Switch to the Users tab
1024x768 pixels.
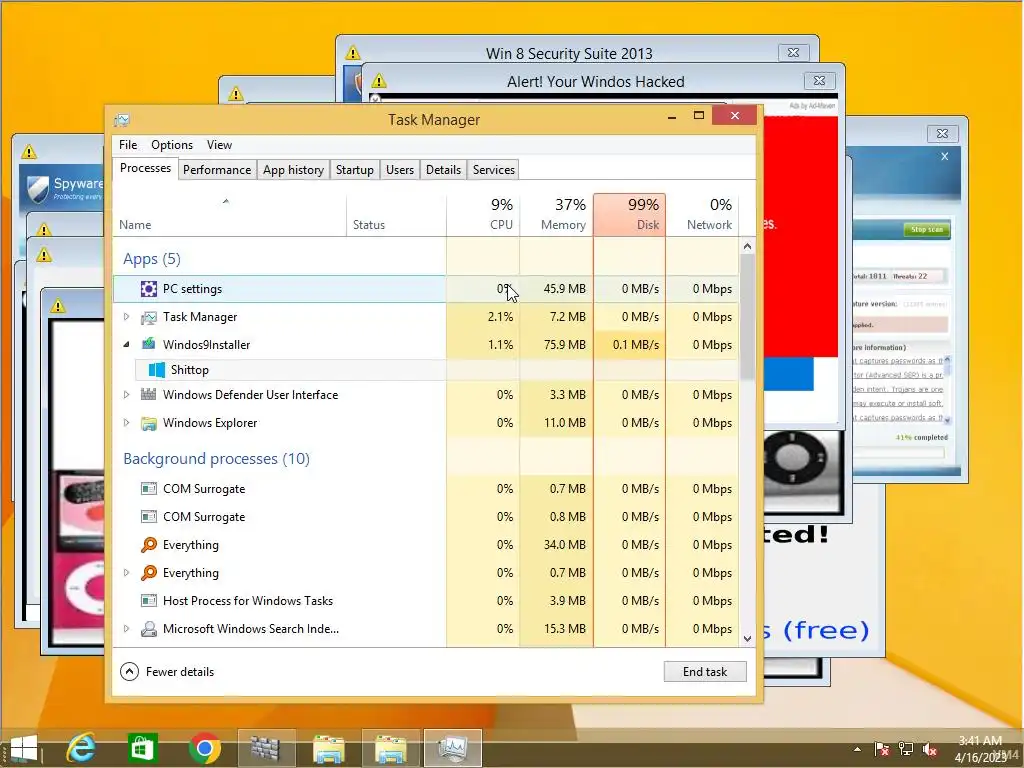[x=400, y=170]
